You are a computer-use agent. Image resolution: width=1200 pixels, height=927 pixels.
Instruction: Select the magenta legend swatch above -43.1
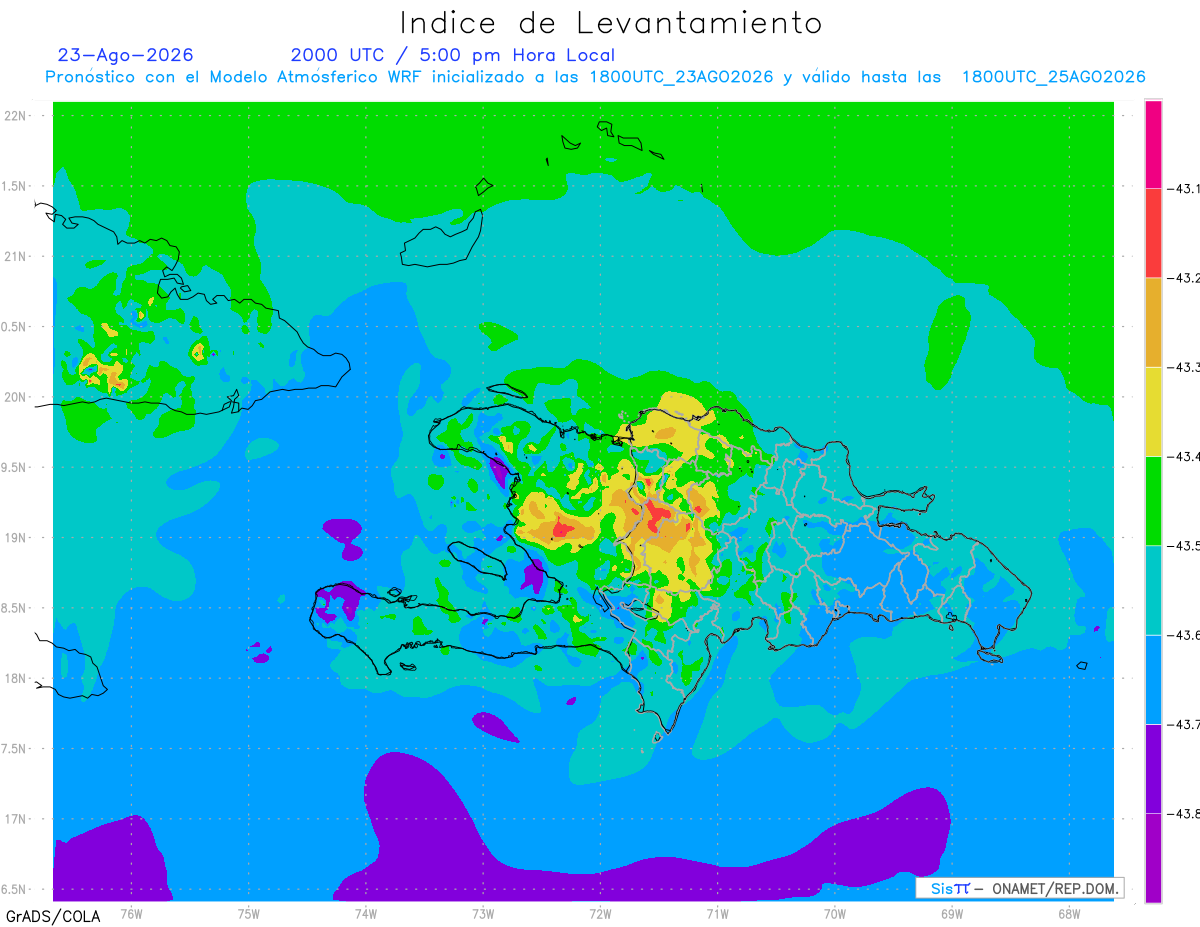pyautogui.click(x=1153, y=144)
